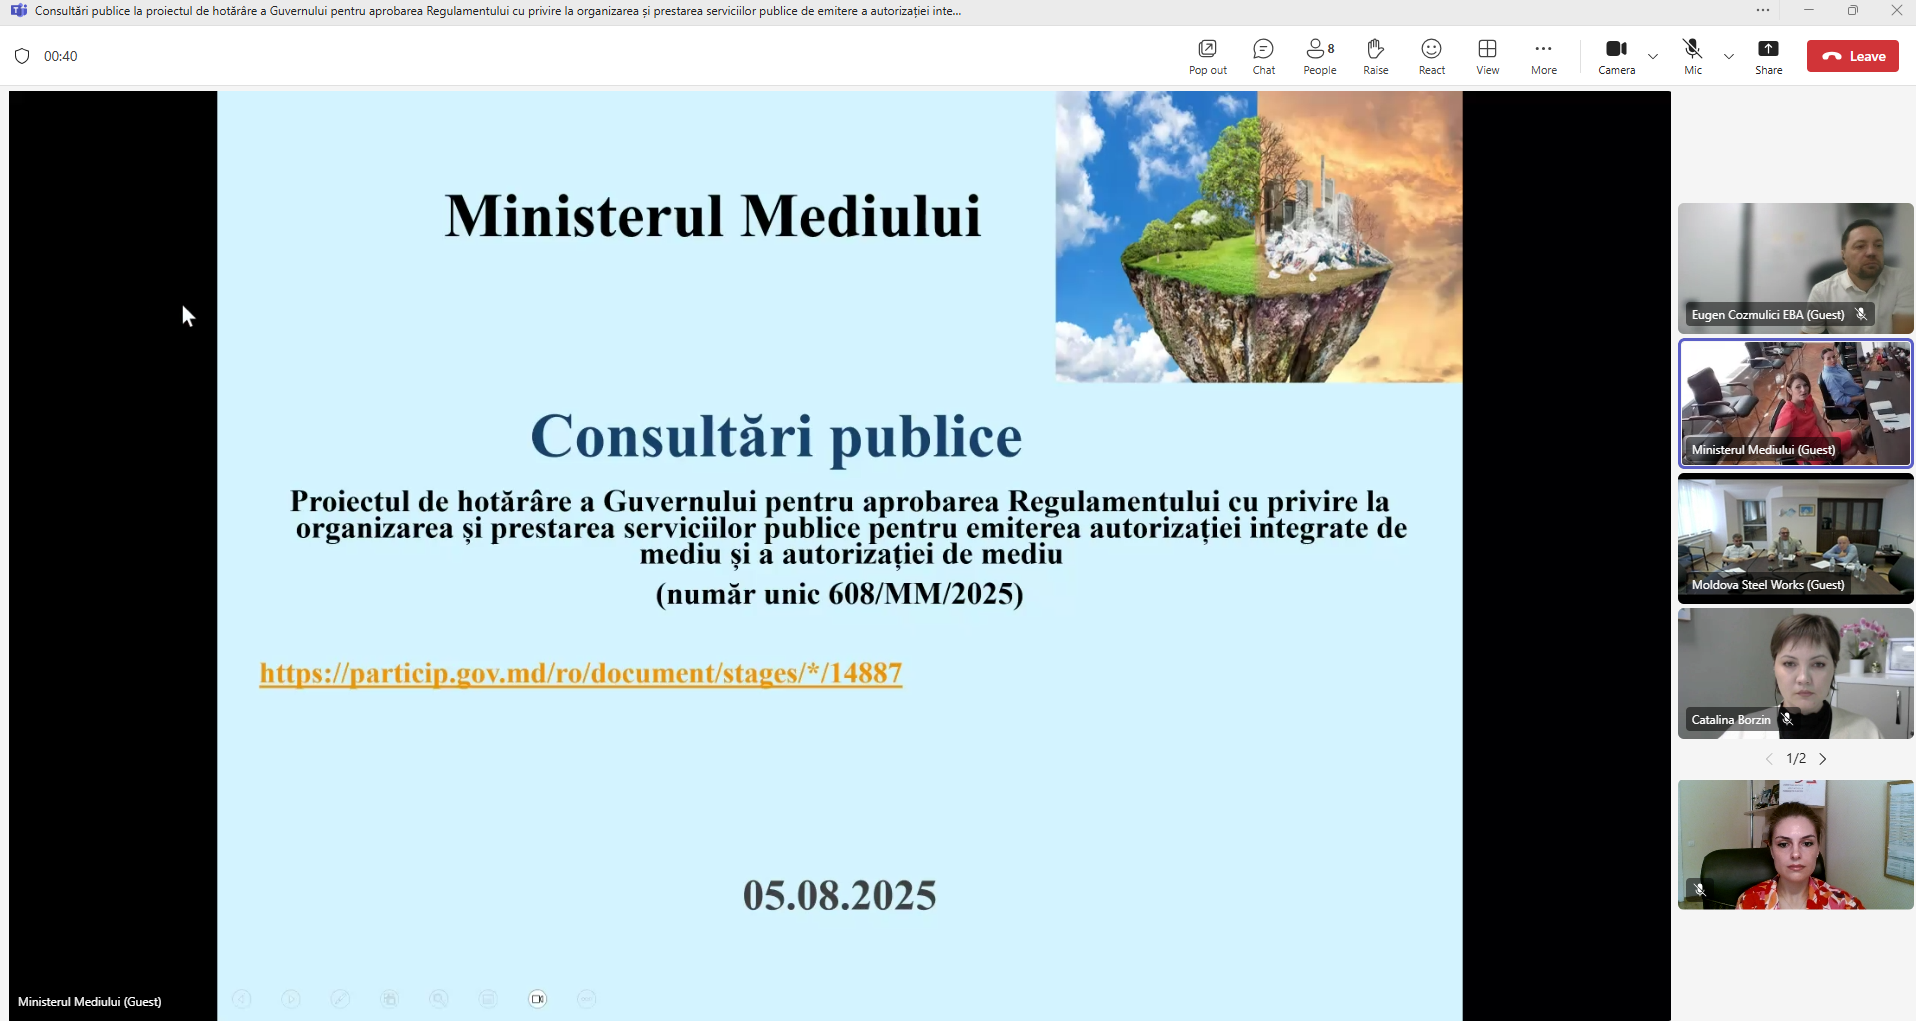The width and height of the screenshot is (1916, 1021).
Task: Open the More actions menu
Action: click(x=1544, y=56)
